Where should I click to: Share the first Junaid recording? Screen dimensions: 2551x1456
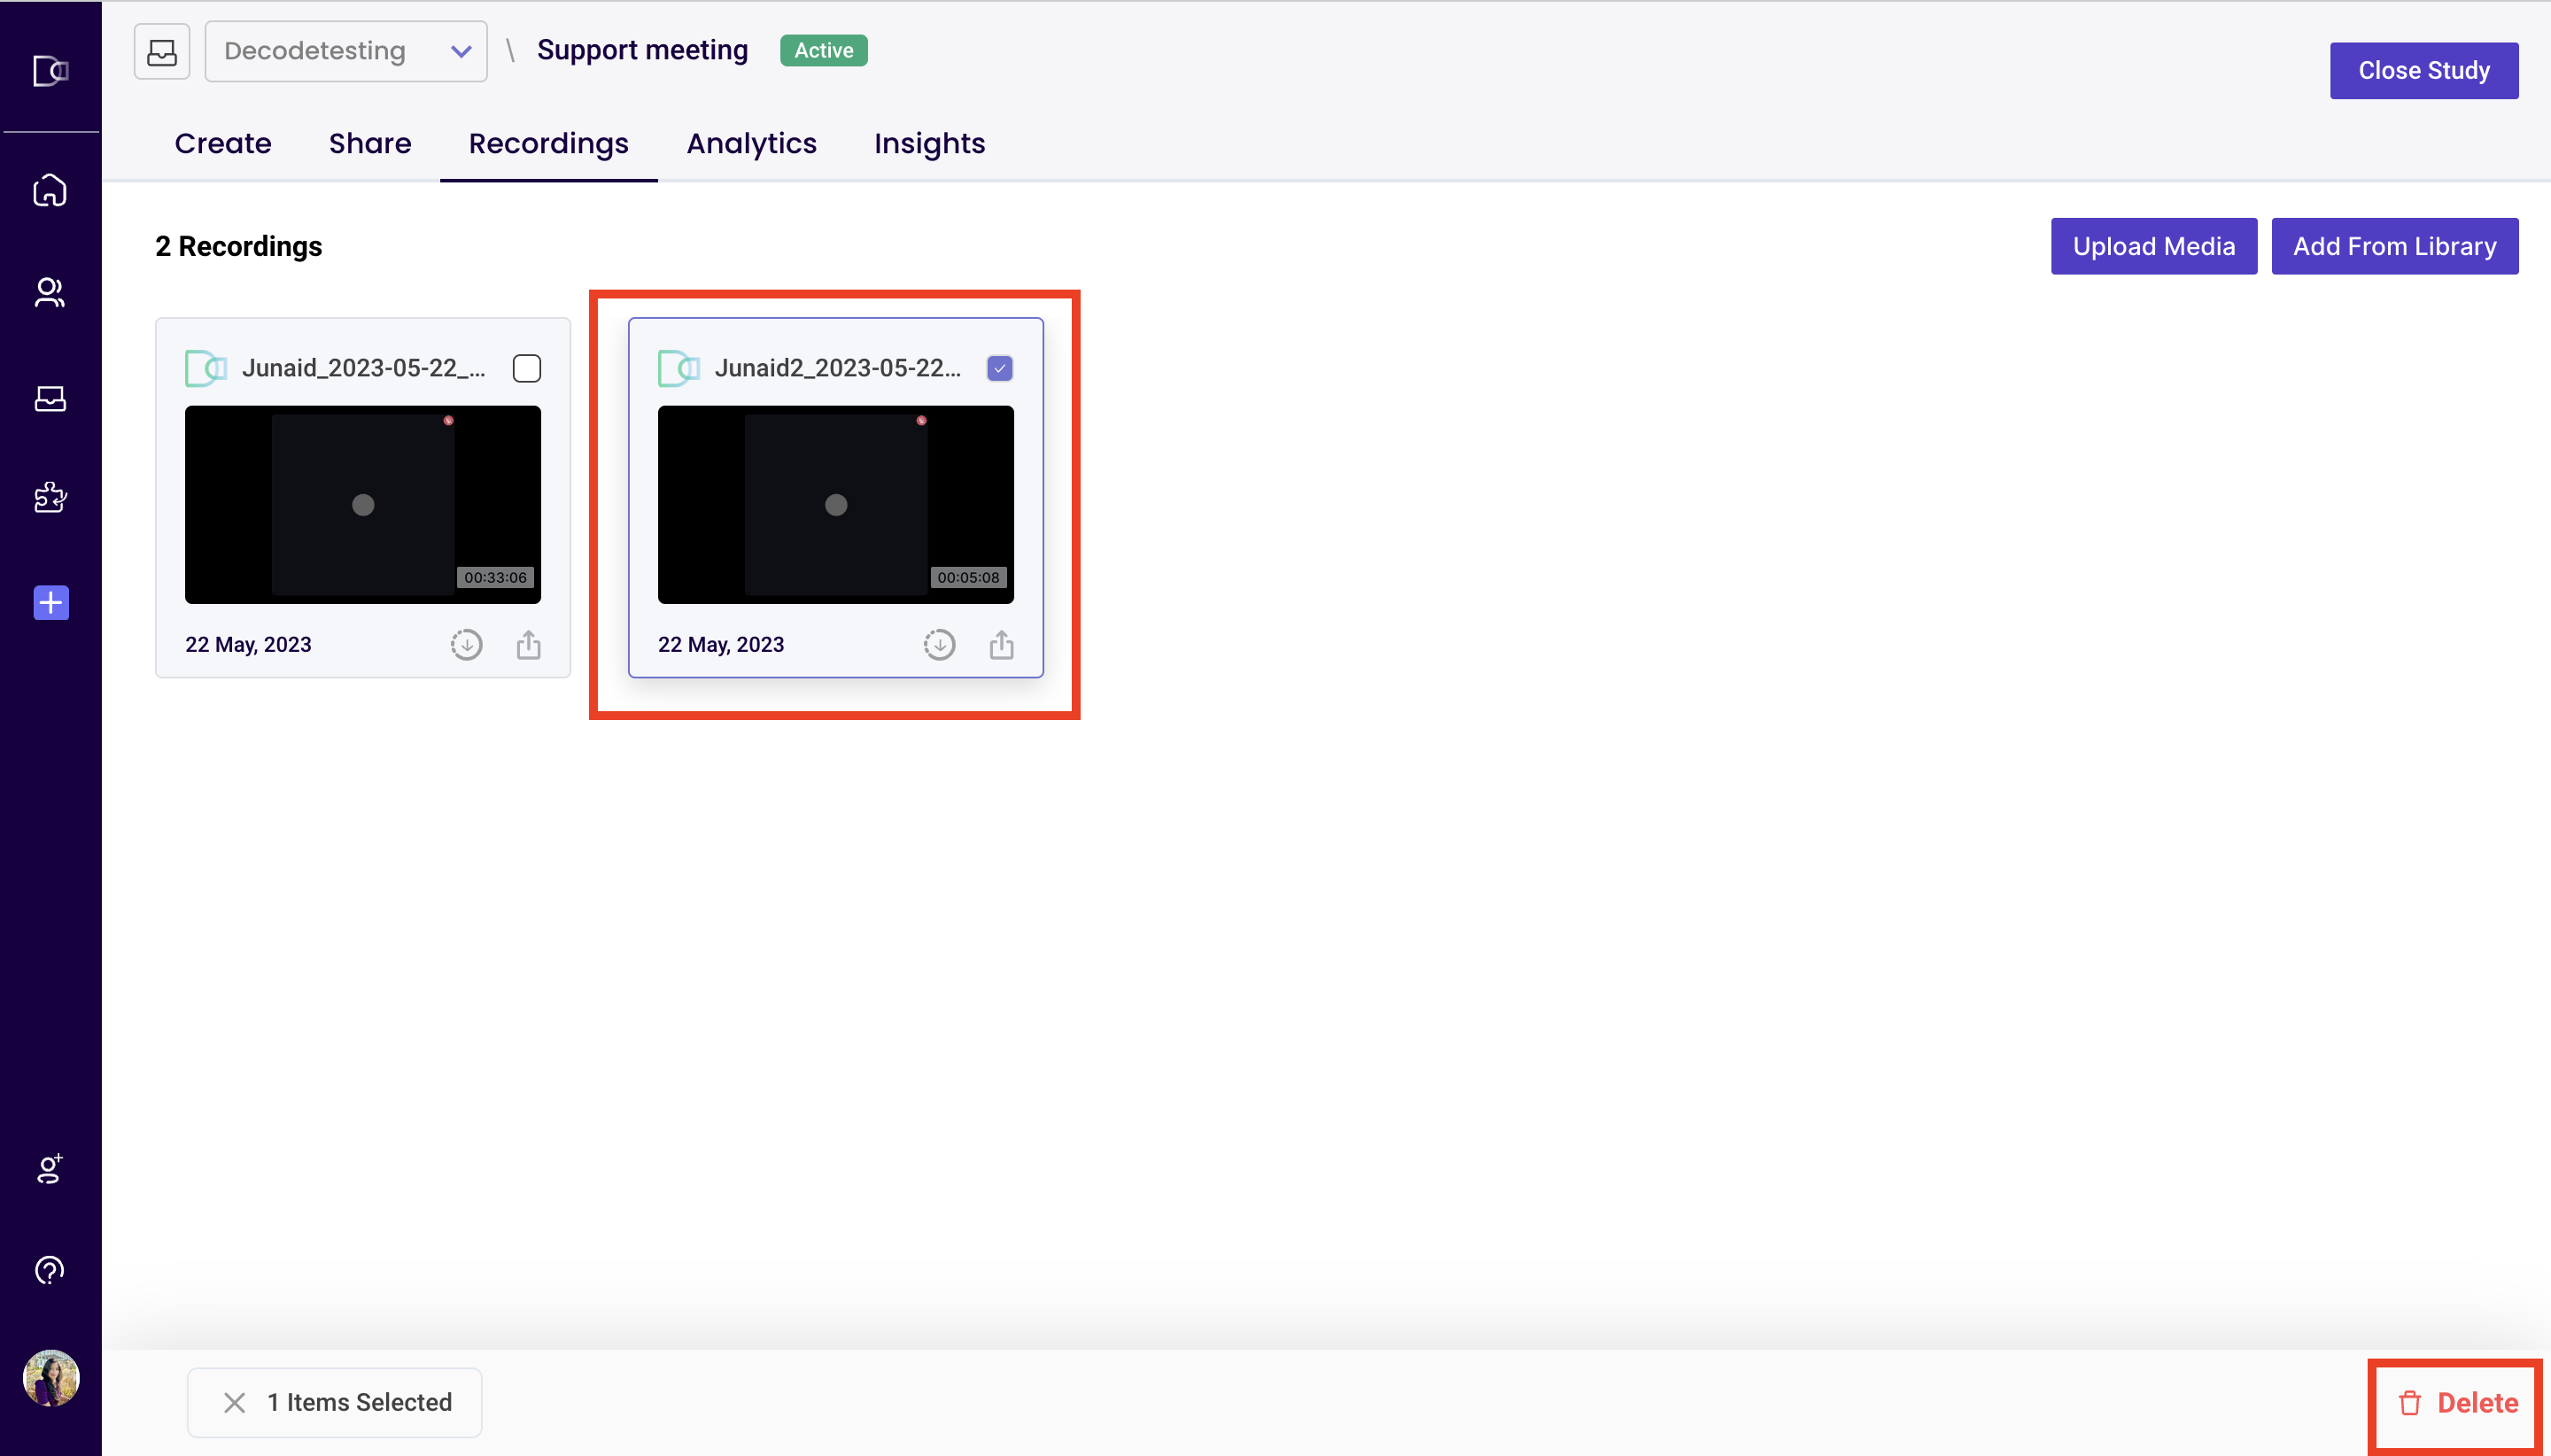529,645
